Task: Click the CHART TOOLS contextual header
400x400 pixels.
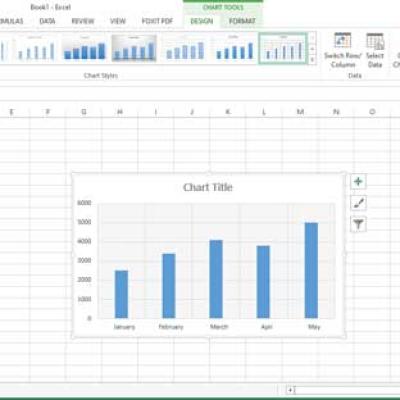Action: pos(223,7)
